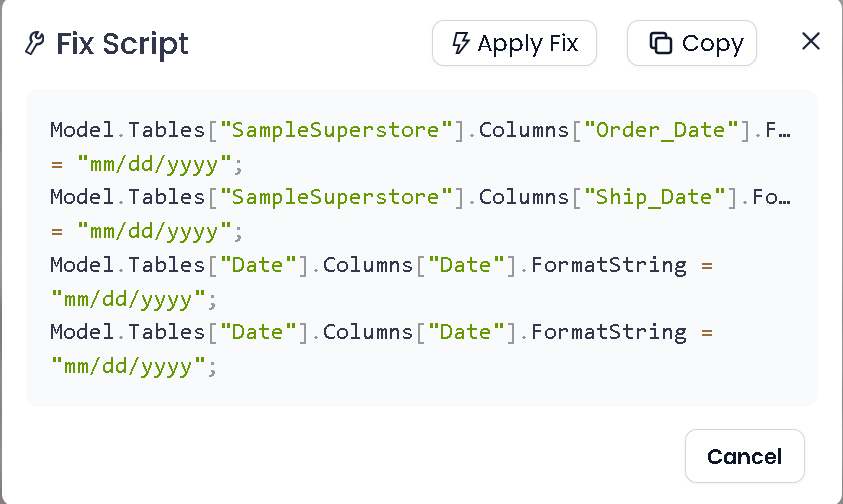Click the copy icon in the Copy button
843x504 pixels.
660,44
